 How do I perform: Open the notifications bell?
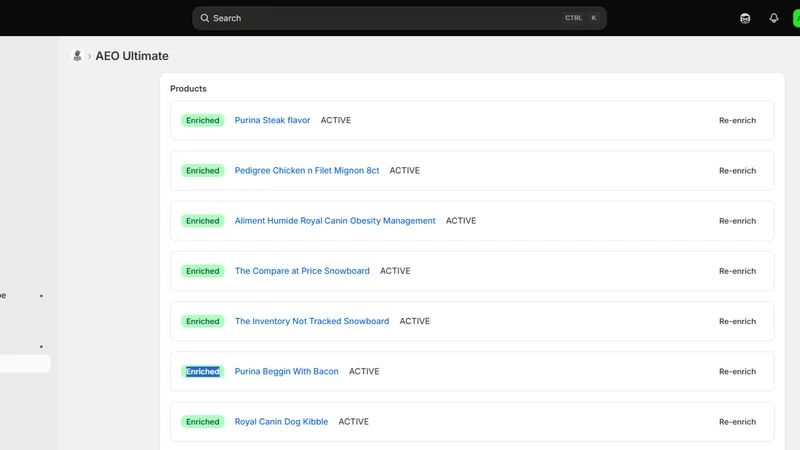(774, 18)
